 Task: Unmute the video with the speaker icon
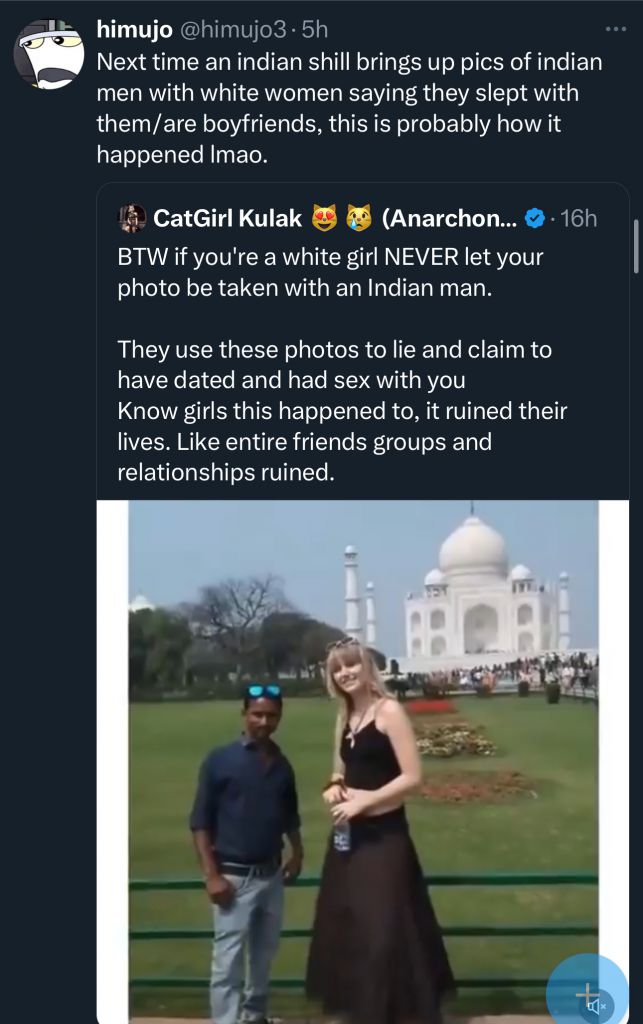coord(598,1006)
